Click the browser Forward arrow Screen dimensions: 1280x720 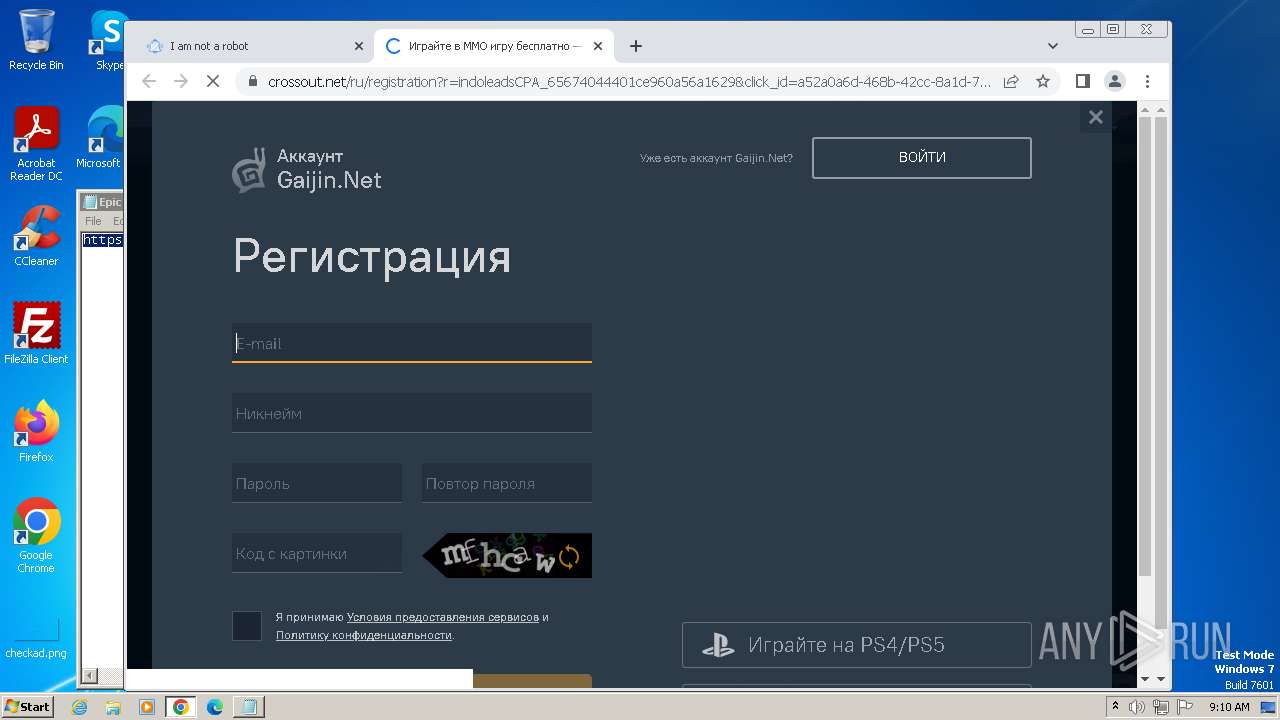click(181, 81)
